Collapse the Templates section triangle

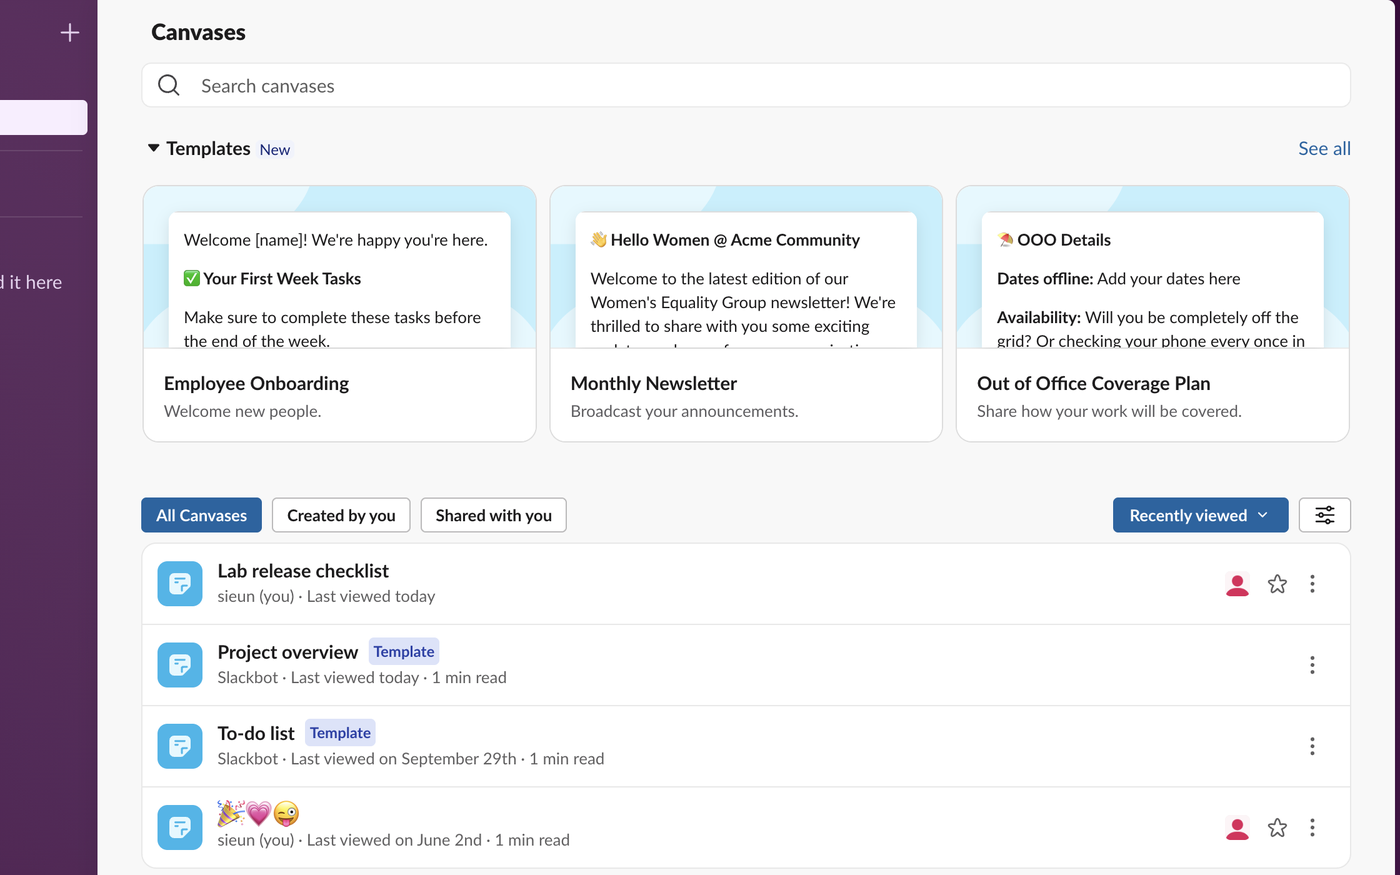point(154,148)
